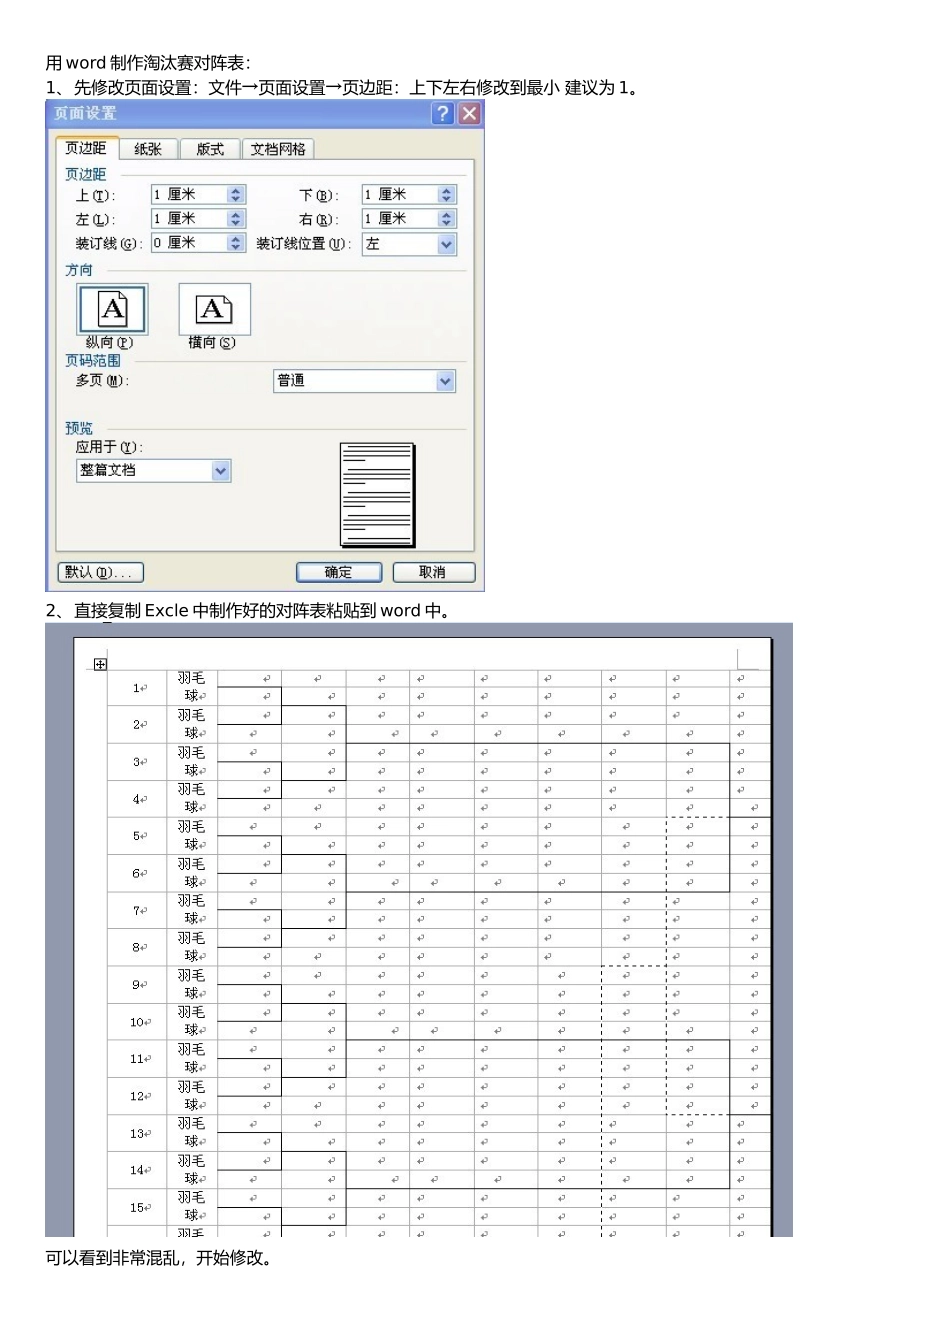Click the 右 margin spinner arrows
The width and height of the screenshot is (950, 1344).
(x=447, y=219)
